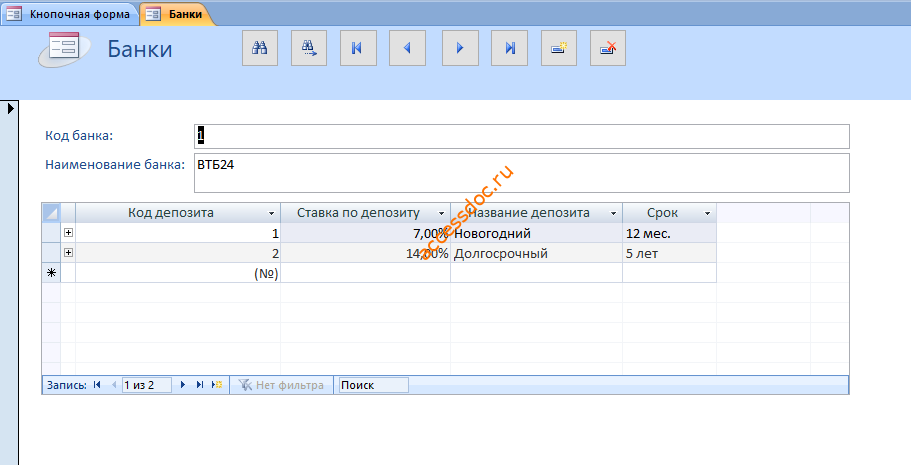Viewport: 911px width, 465px height.
Task: Click the Find Next binoculars button
Action: click(309, 48)
